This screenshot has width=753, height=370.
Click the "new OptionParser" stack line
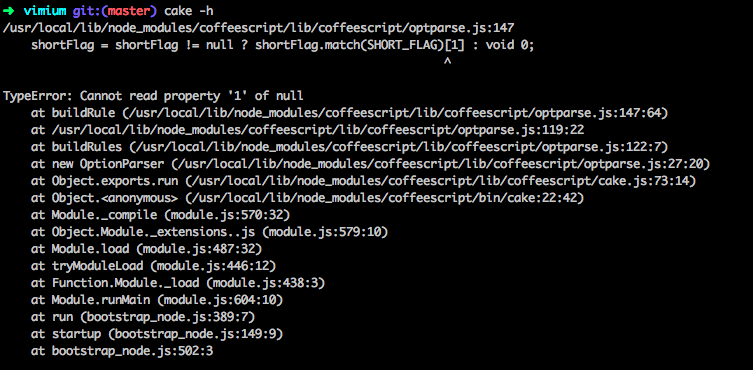[x=370, y=164]
